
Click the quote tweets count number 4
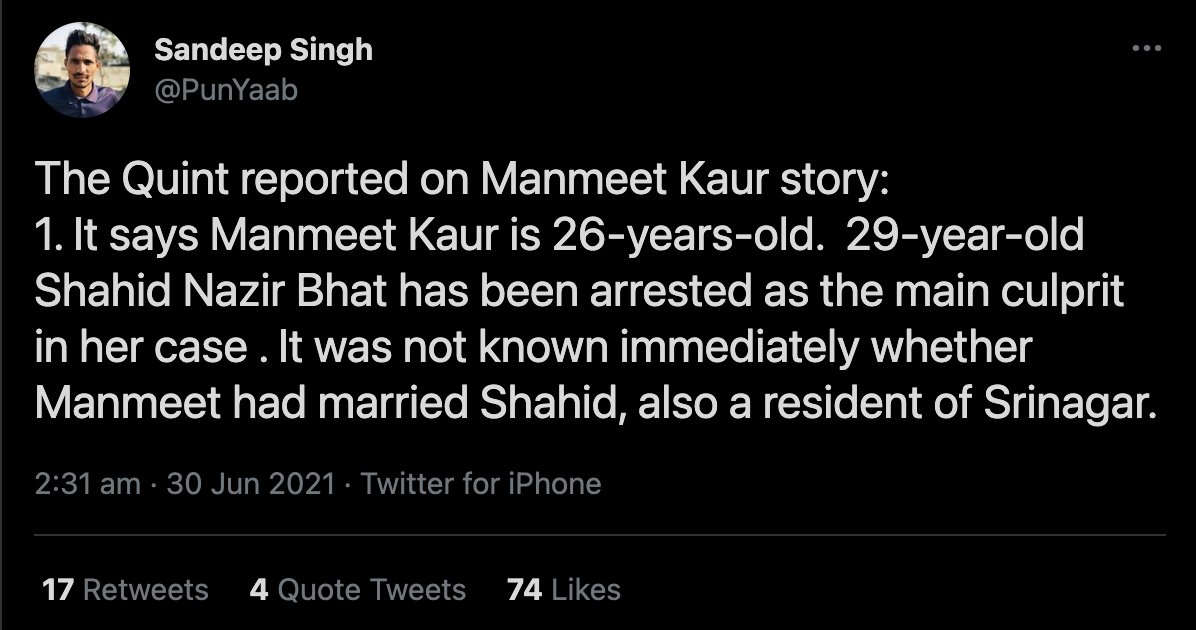click(259, 589)
